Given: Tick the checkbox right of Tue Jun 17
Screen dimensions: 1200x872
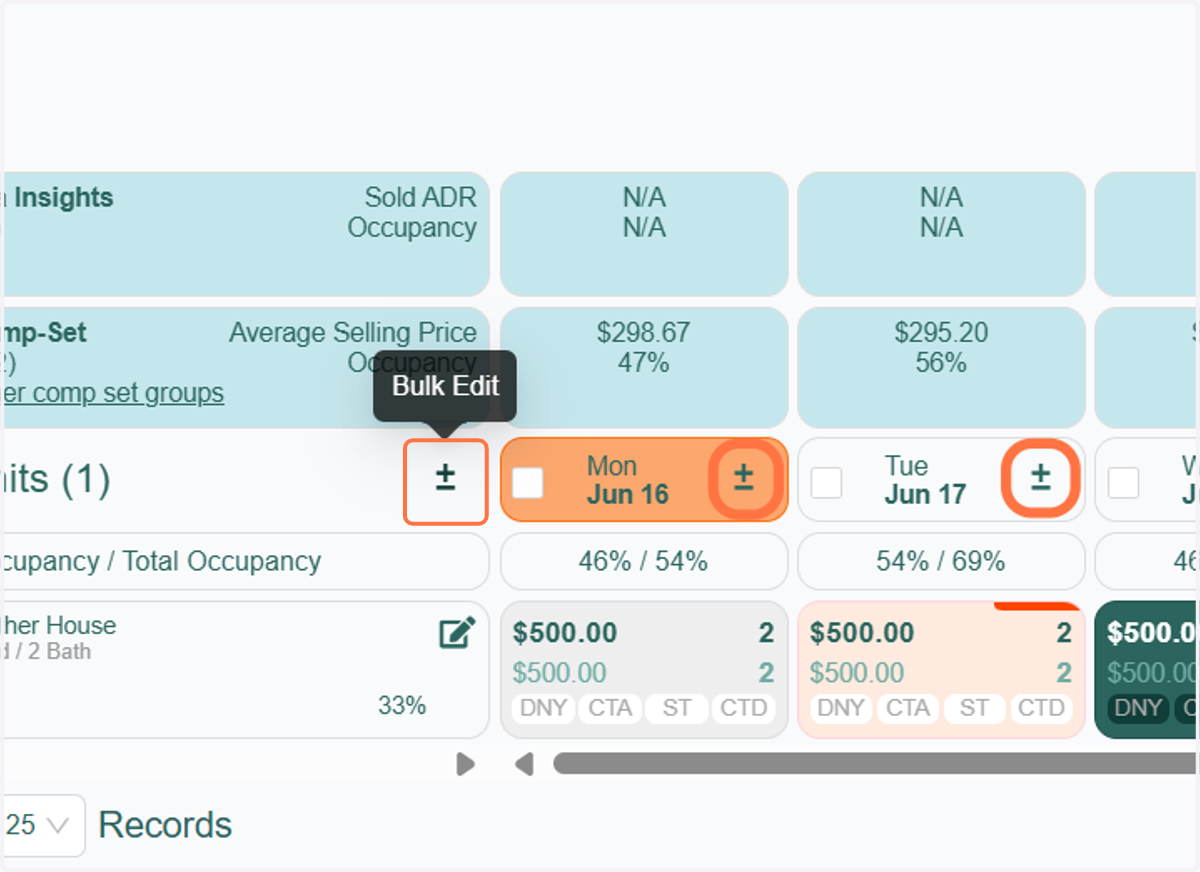Looking at the screenshot, I should pyautogui.click(x=1123, y=483).
